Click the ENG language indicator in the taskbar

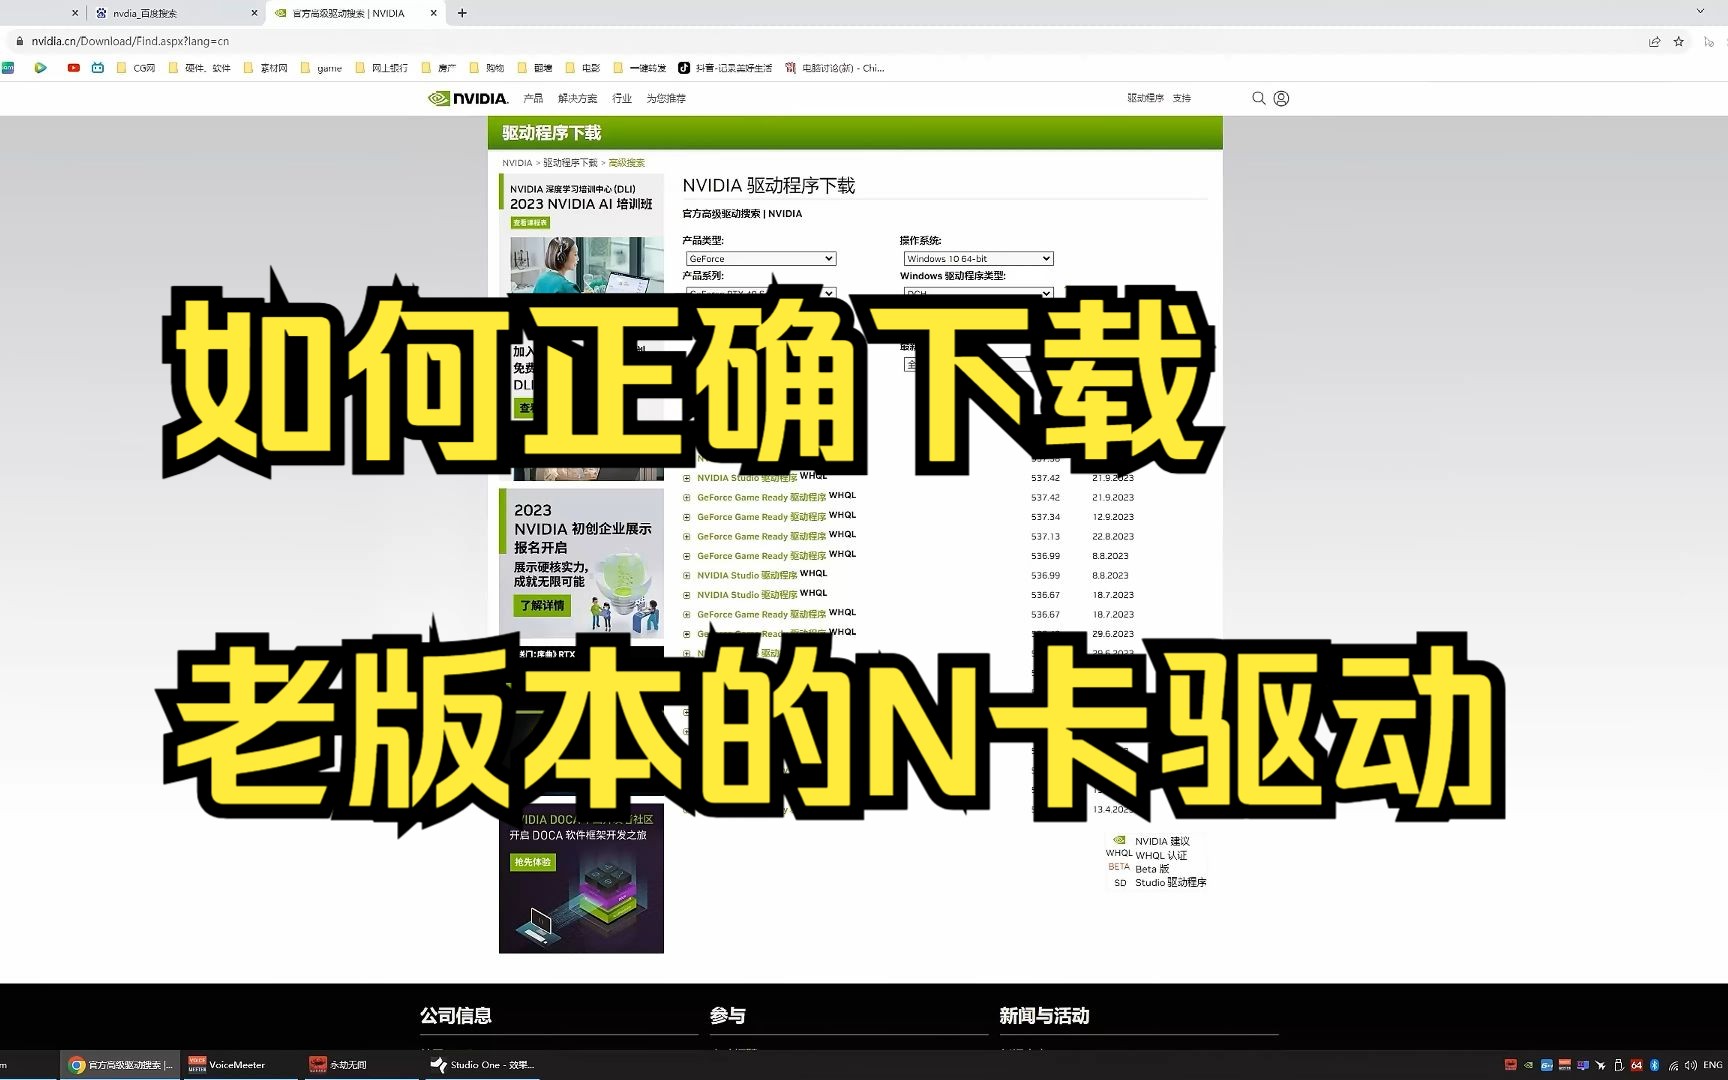tap(1713, 1065)
